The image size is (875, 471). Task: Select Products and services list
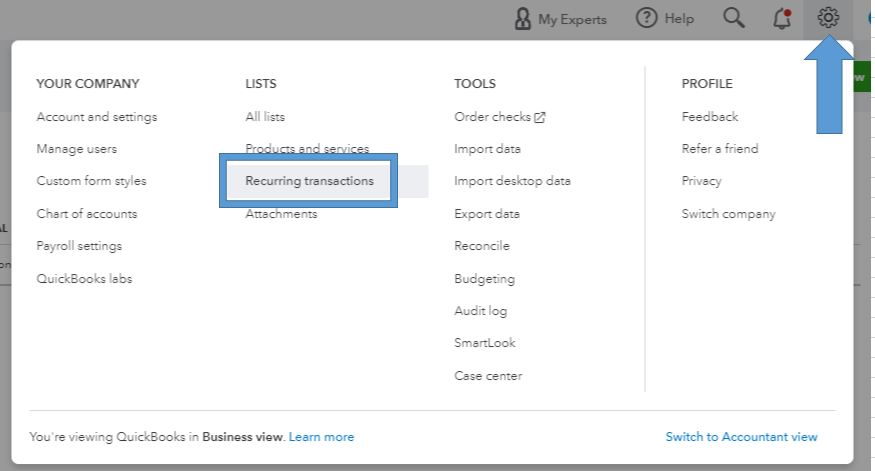[307, 149]
